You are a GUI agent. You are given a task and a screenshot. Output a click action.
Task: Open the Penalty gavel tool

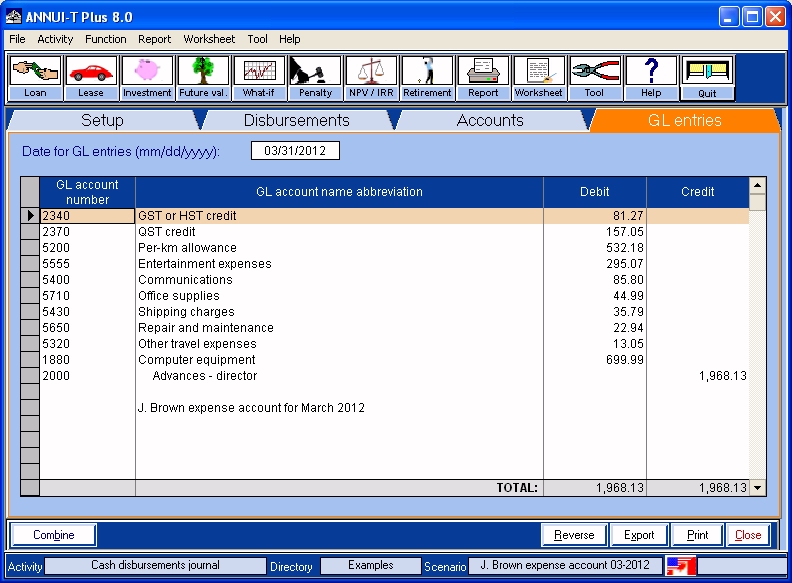(x=315, y=78)
